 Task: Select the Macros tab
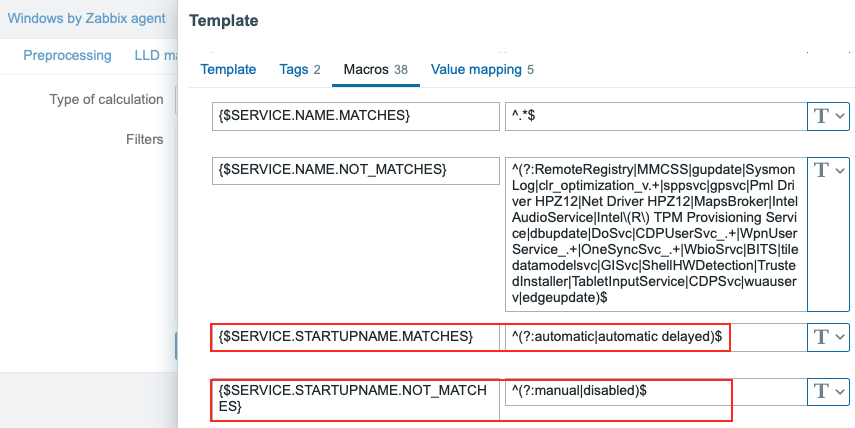pos(375,70)
